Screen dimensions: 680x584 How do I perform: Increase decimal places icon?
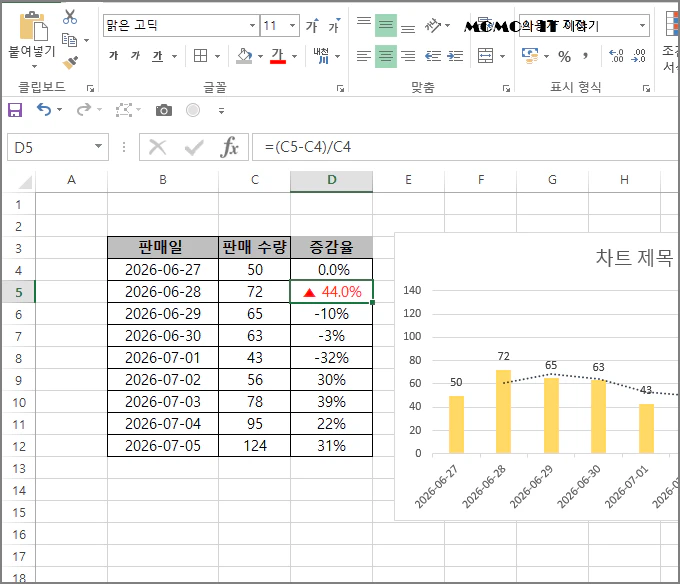click(x=616, y=56)
